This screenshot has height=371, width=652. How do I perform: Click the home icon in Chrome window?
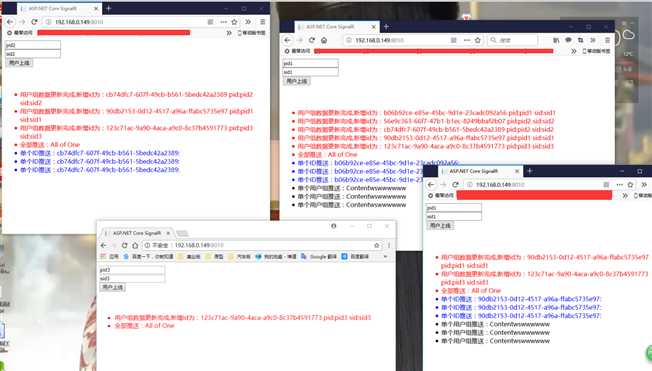click(135, 245)
